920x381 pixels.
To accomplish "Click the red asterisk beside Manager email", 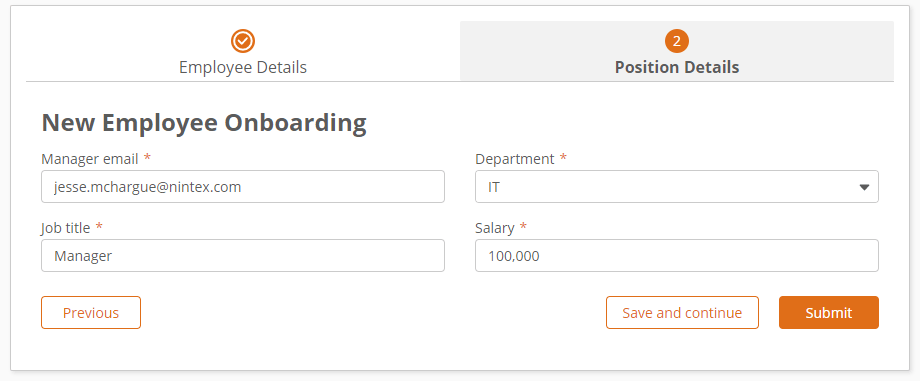I will point(147,157).
